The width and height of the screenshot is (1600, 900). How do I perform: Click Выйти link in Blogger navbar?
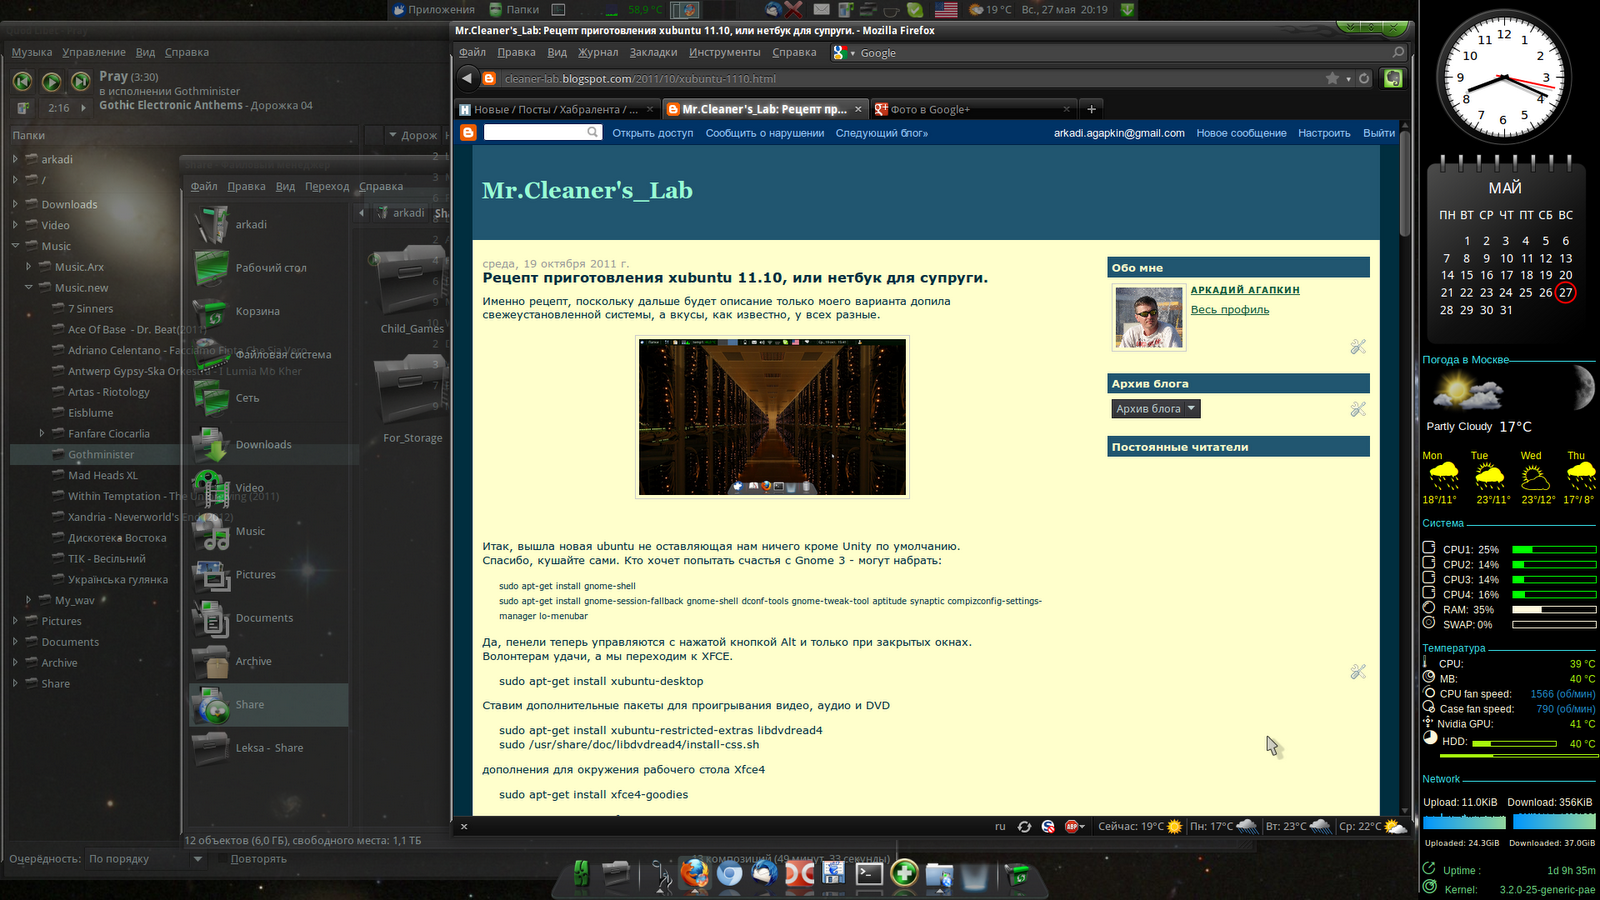click(x=1379, y=133)
